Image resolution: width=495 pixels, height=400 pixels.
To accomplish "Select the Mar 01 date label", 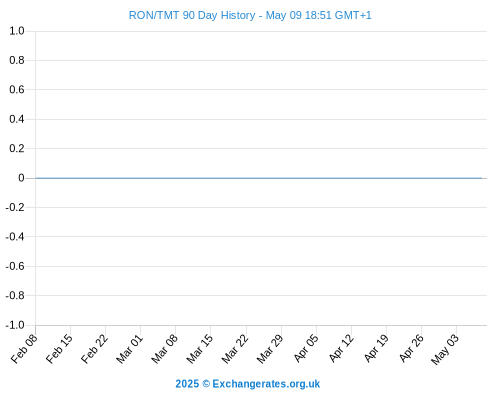I will click(x=130, y=349).
